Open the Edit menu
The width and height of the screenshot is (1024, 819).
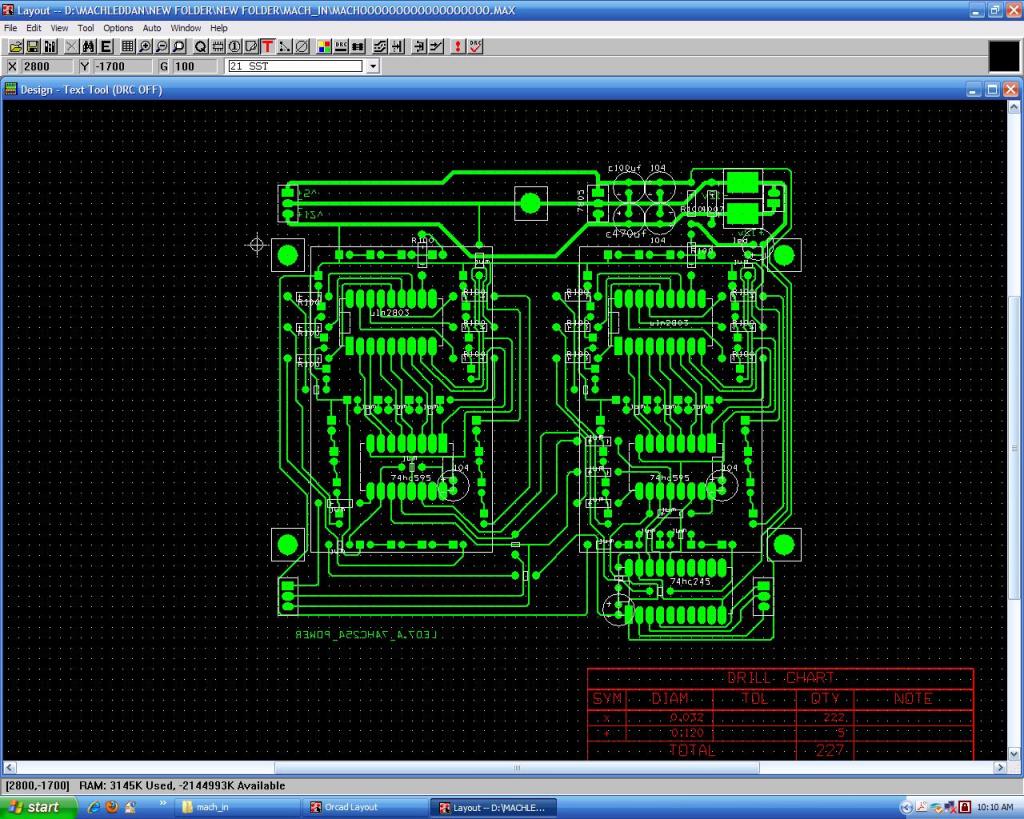[33, 28]
